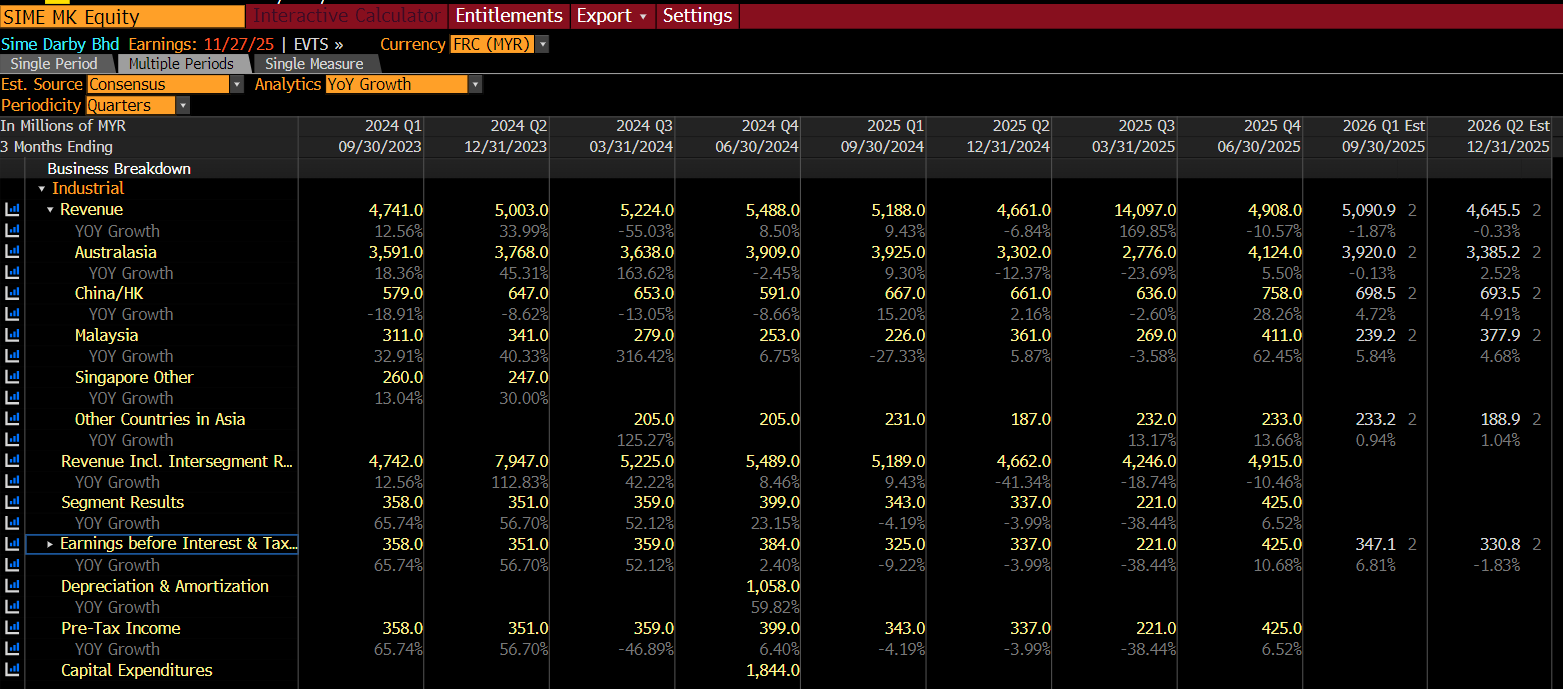Open the Export menu arrow
Image resolution: width=1563 pixels, height=689 pixels.
pos(642,16)
